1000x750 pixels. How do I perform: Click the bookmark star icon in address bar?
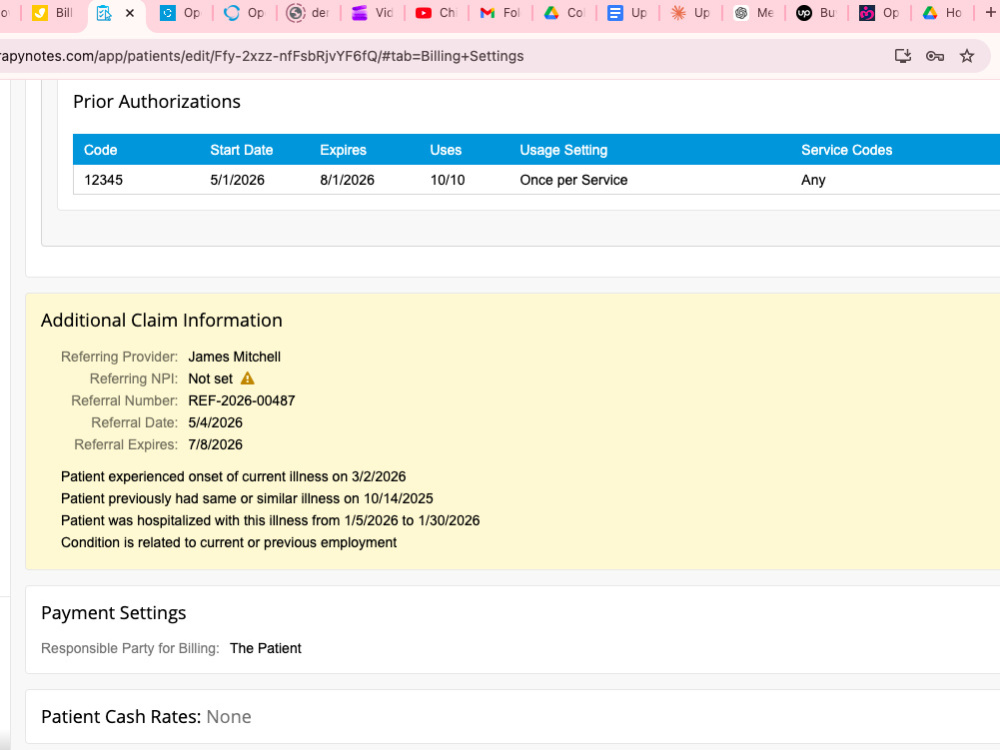967,56
